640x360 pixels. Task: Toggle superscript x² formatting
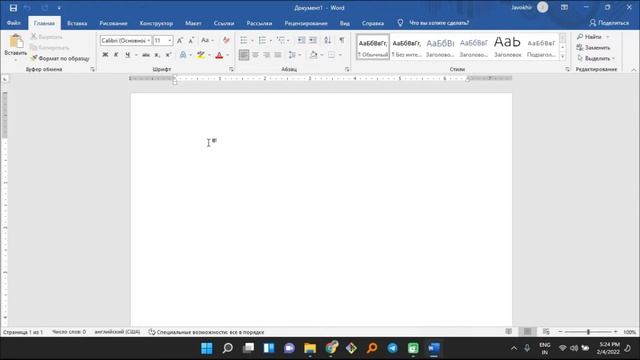(168, 55)
